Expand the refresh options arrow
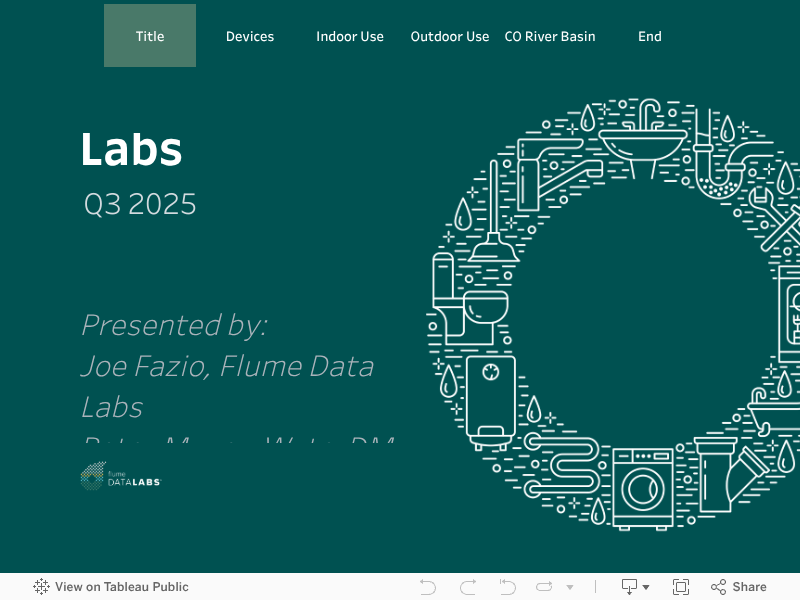 (x=570, y=587)
